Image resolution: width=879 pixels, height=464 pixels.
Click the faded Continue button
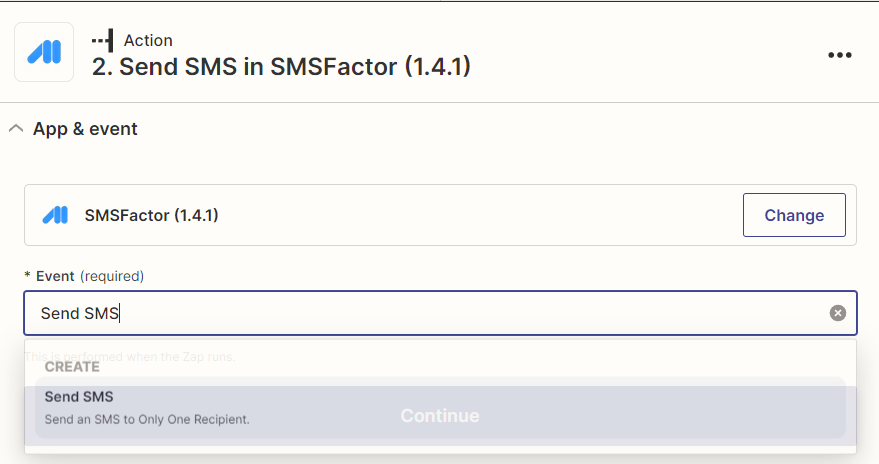pyautogui.click(x=440, y=416)
